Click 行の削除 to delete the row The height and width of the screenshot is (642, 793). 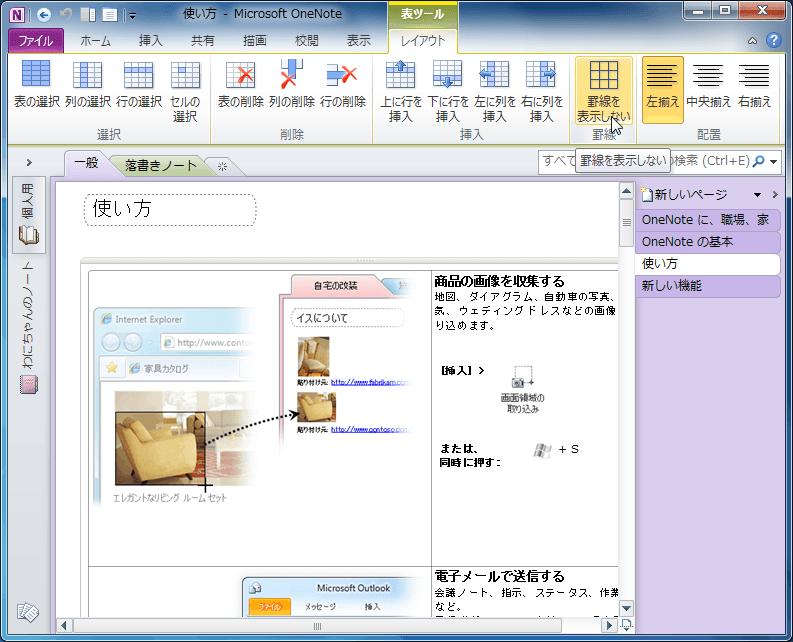342,84
